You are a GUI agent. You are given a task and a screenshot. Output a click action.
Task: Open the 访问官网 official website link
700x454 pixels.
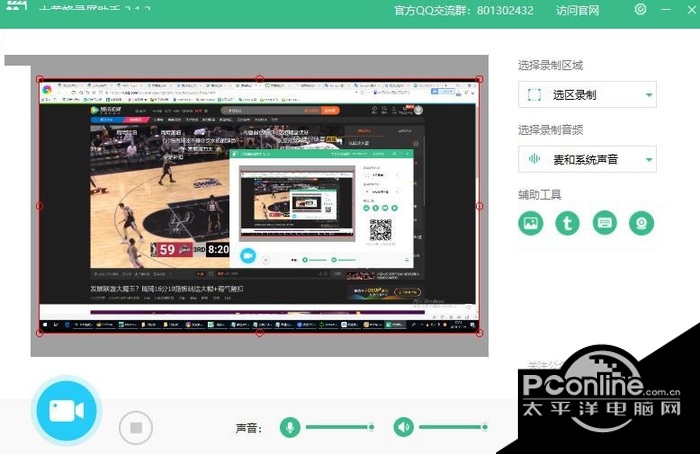pos(577,10)
